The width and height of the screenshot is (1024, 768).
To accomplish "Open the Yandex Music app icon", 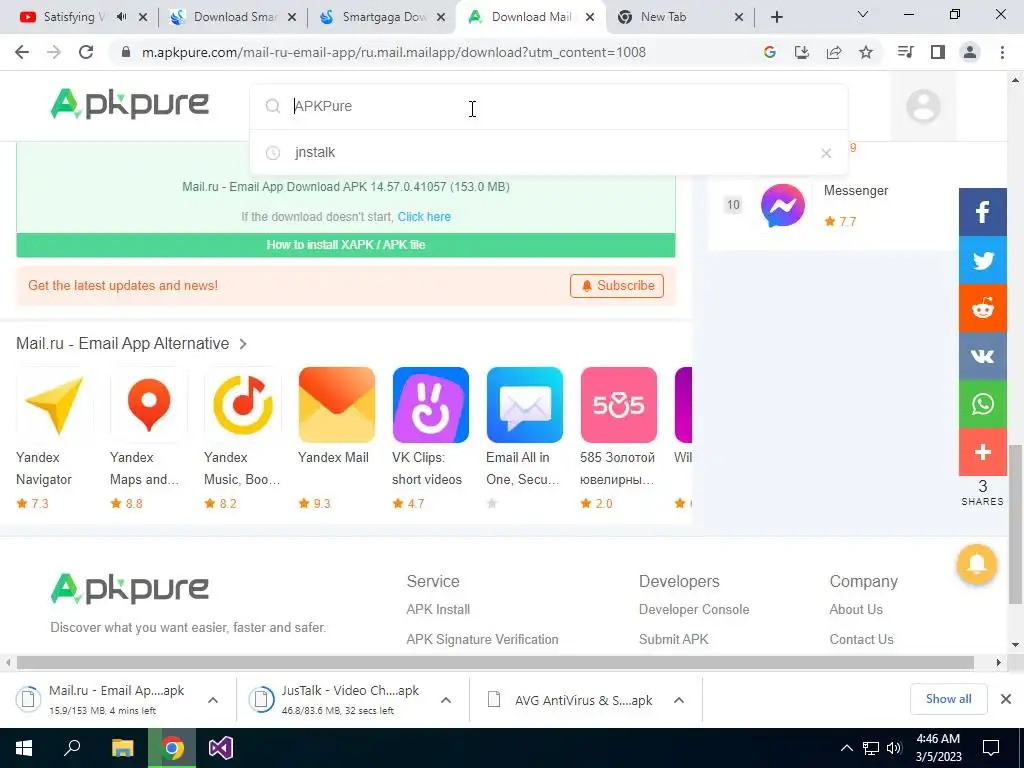I will click(242, 405).
